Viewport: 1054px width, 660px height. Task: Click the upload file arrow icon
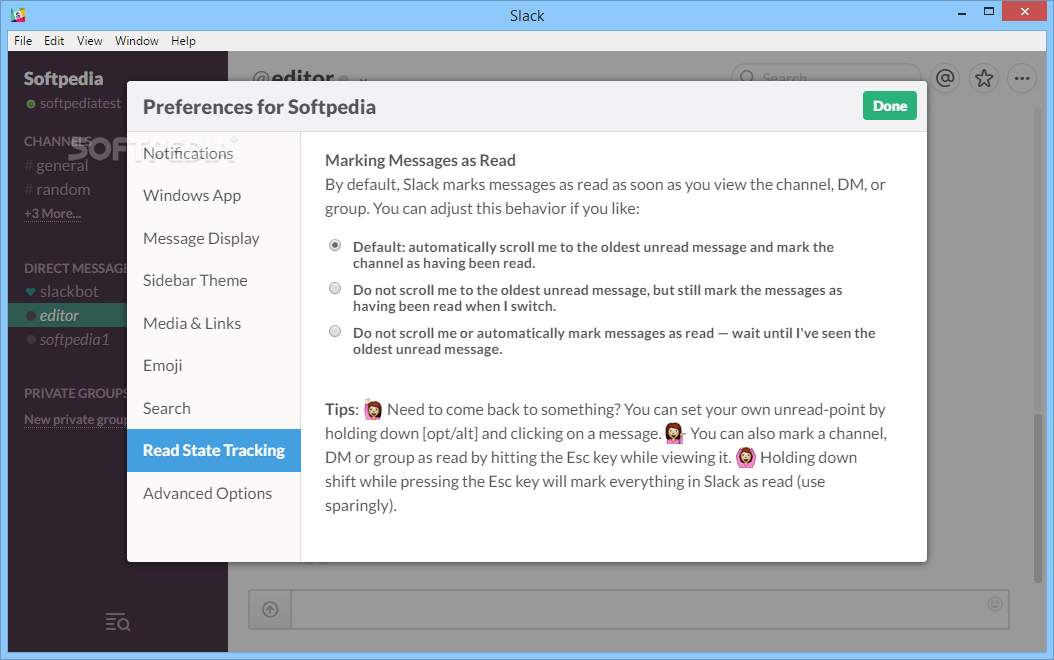pyautogui.click(x=270, y=610)
